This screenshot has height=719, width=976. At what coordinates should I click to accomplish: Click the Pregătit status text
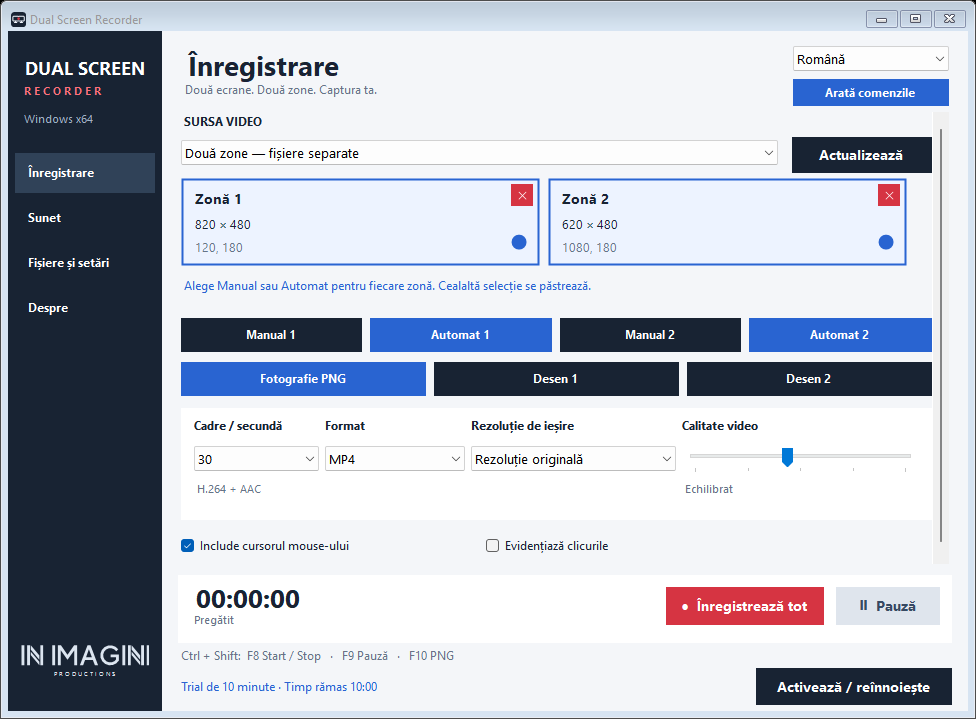(x=214, y=621)
